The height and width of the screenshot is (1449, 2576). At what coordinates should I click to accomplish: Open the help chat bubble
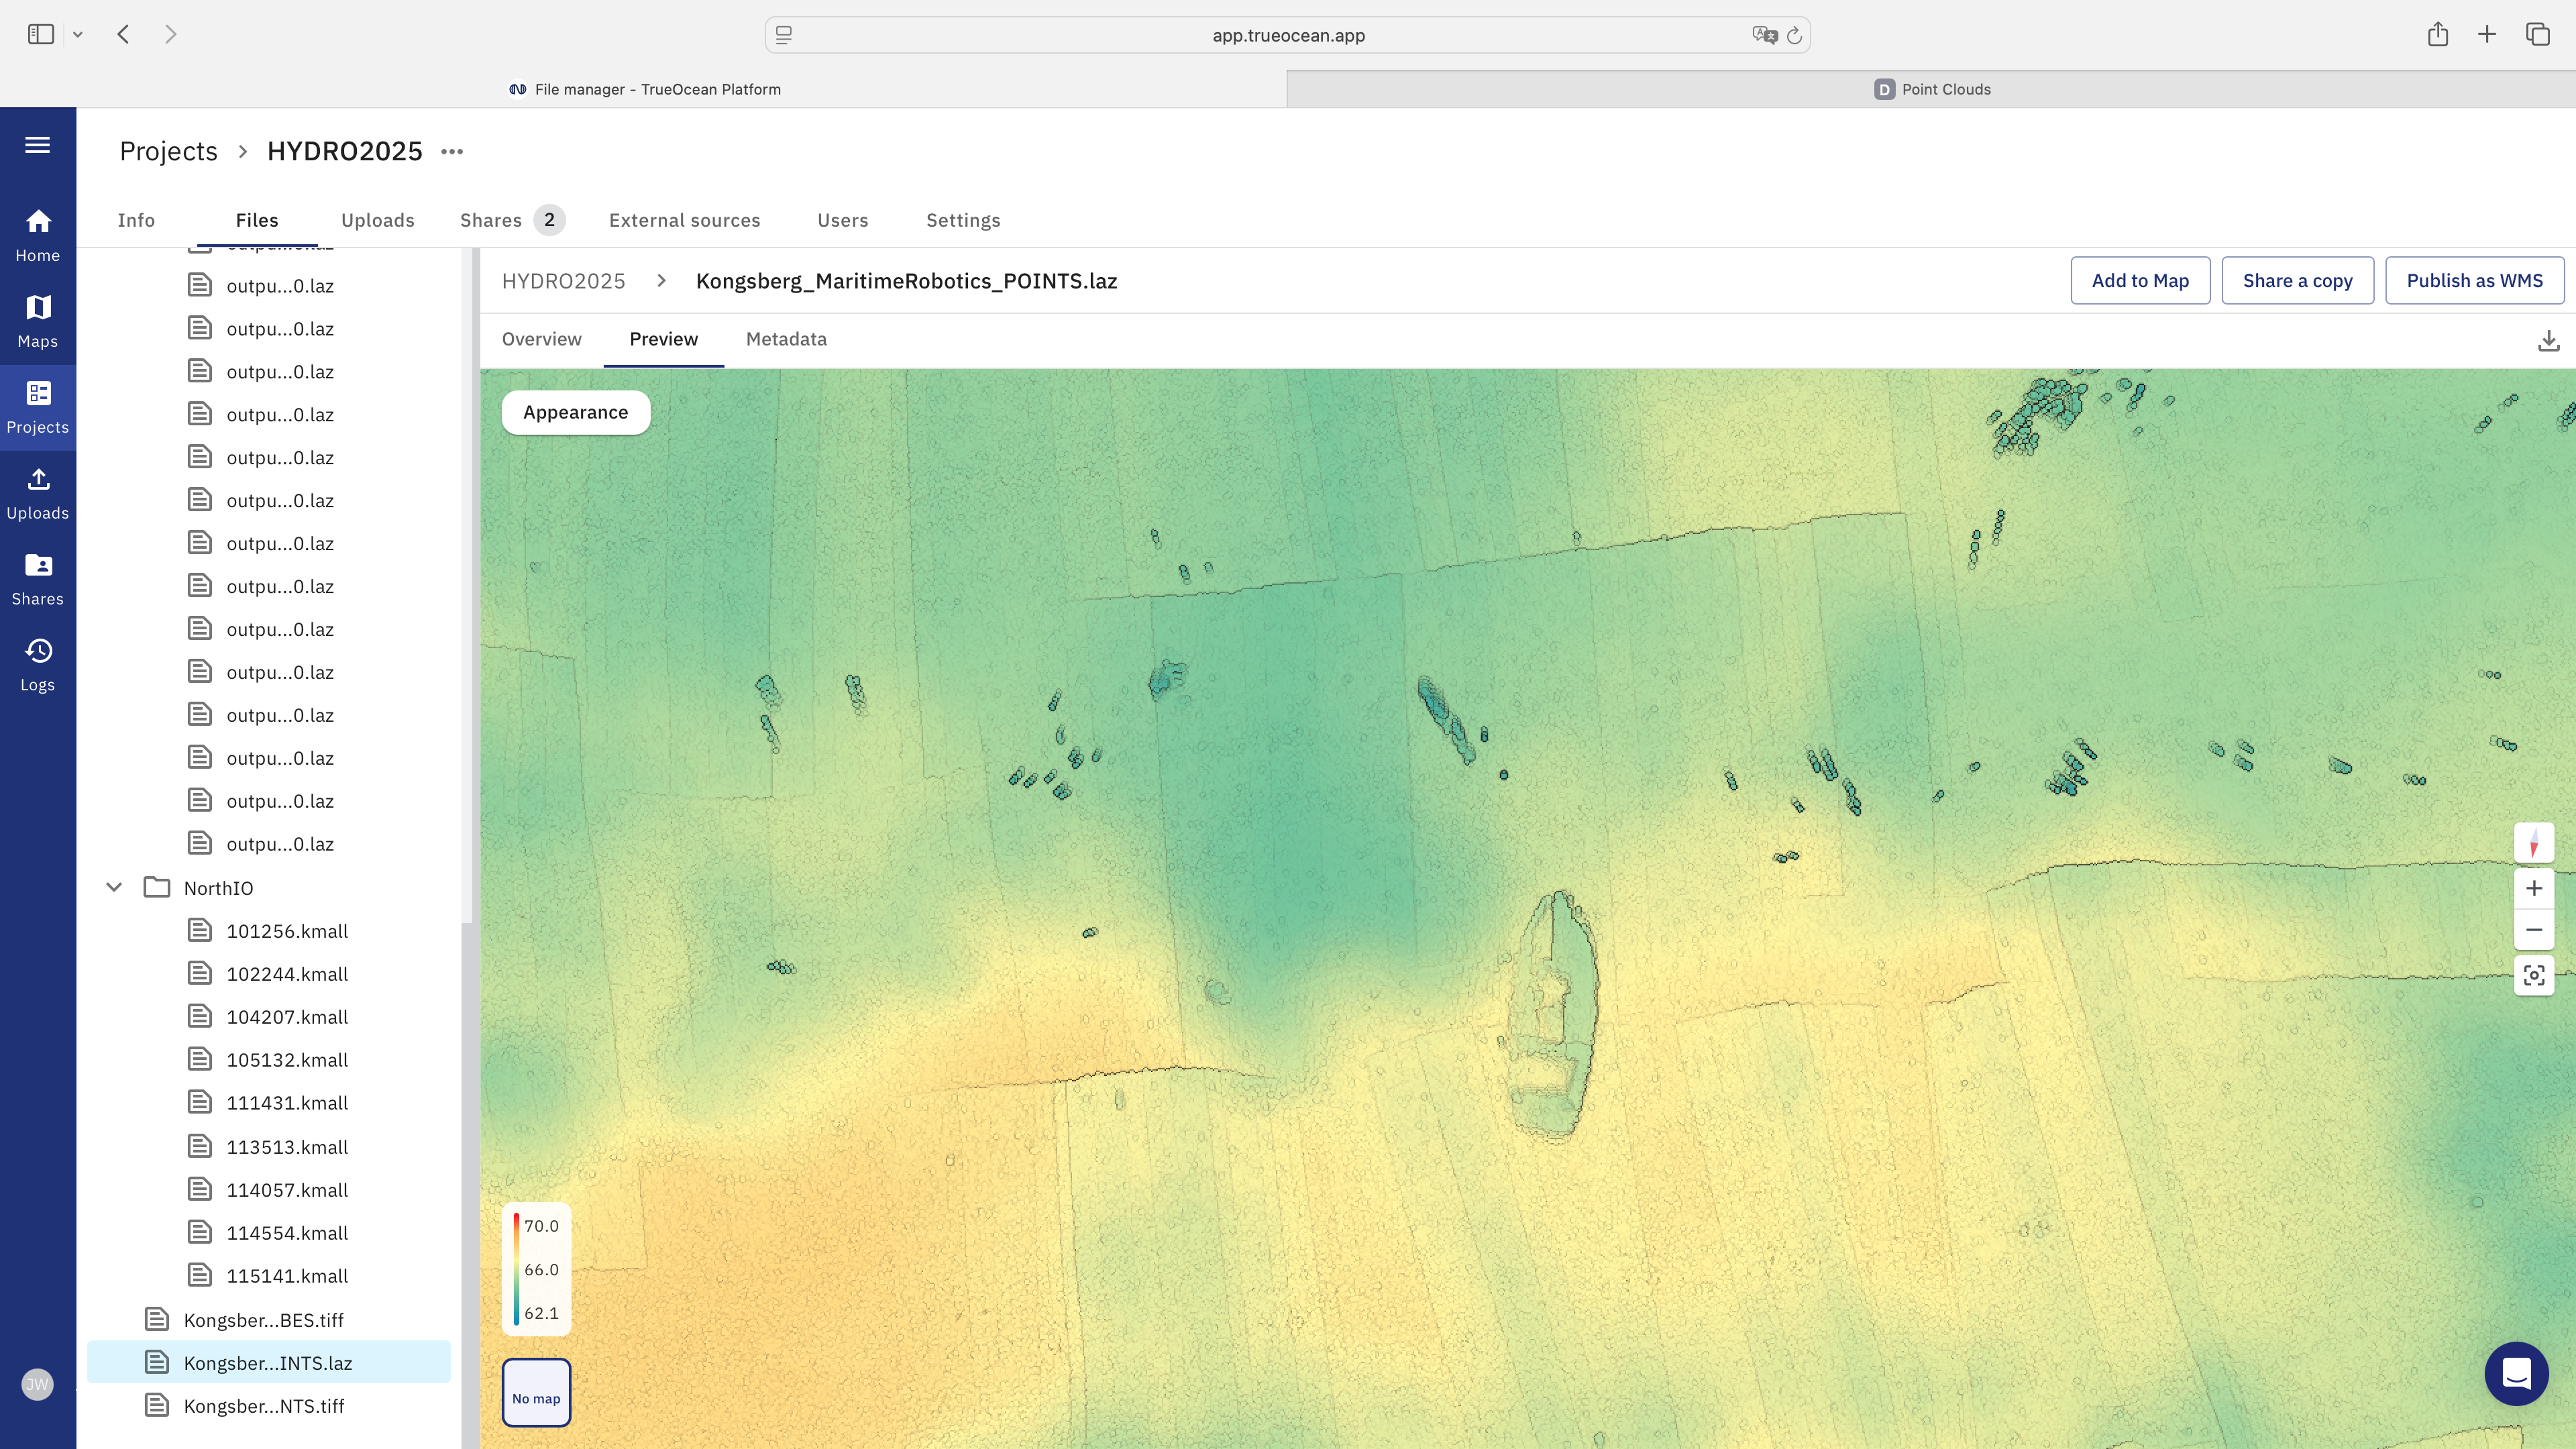tap(2517, 1374)
